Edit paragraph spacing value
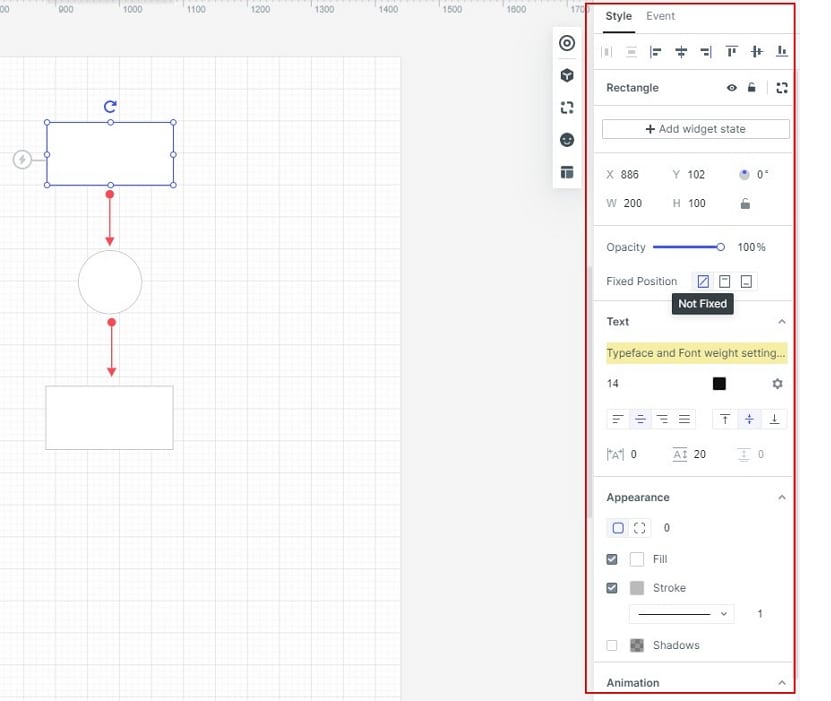This screenshot has height=701, width=831. [x=761, y=454]
